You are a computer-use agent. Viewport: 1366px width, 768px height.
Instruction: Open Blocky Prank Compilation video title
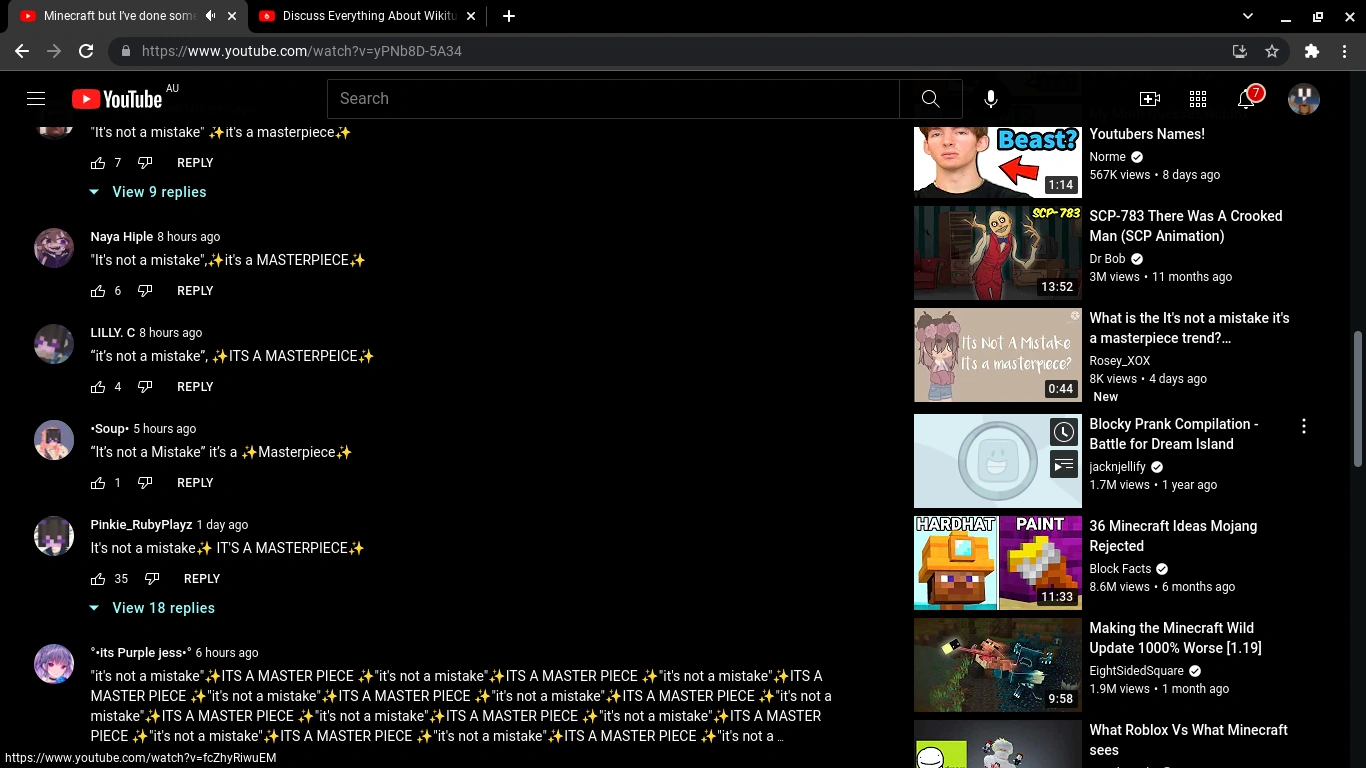(x=1174, y=434)
